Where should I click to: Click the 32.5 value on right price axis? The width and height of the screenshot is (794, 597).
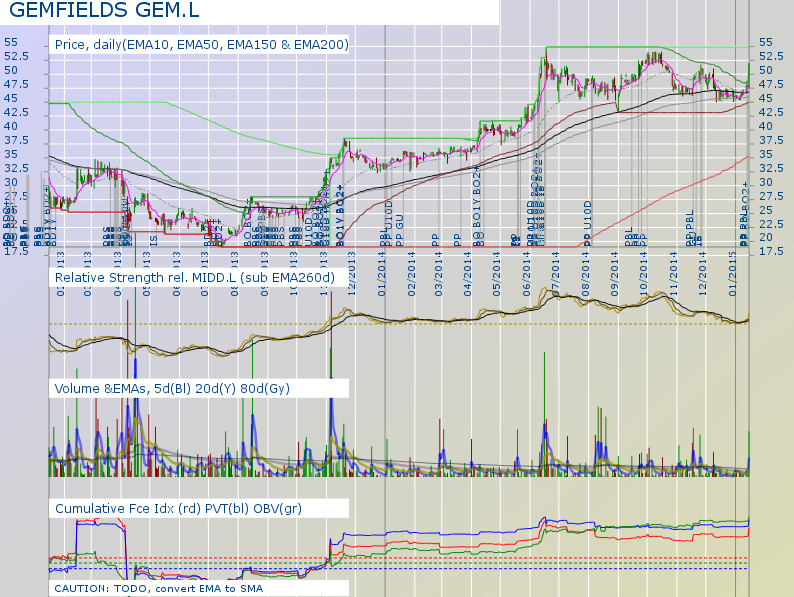[771, 168]
